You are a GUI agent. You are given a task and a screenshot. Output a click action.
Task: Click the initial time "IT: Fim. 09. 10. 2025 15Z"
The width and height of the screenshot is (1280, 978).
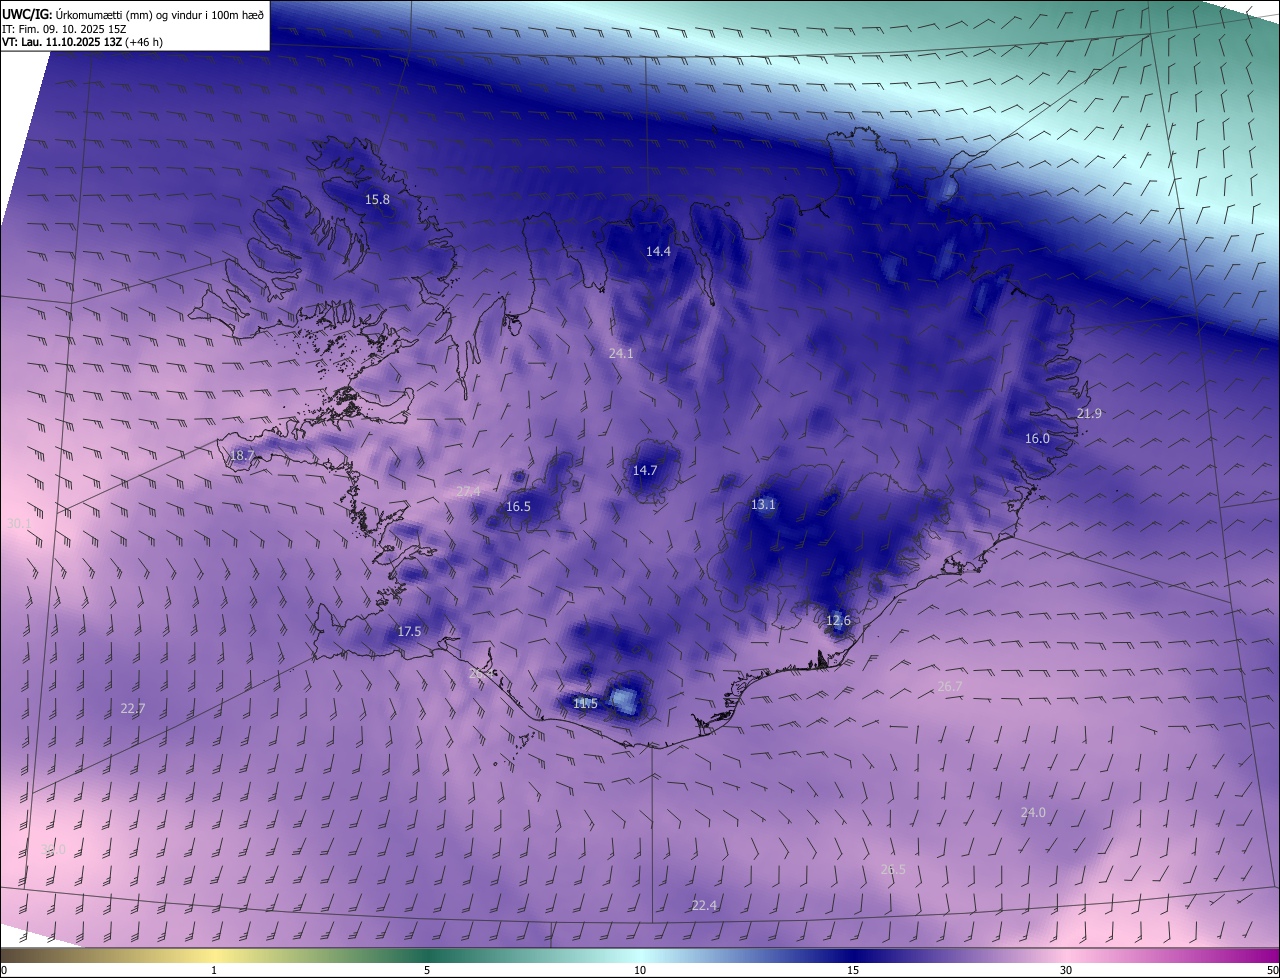(62, 29)
